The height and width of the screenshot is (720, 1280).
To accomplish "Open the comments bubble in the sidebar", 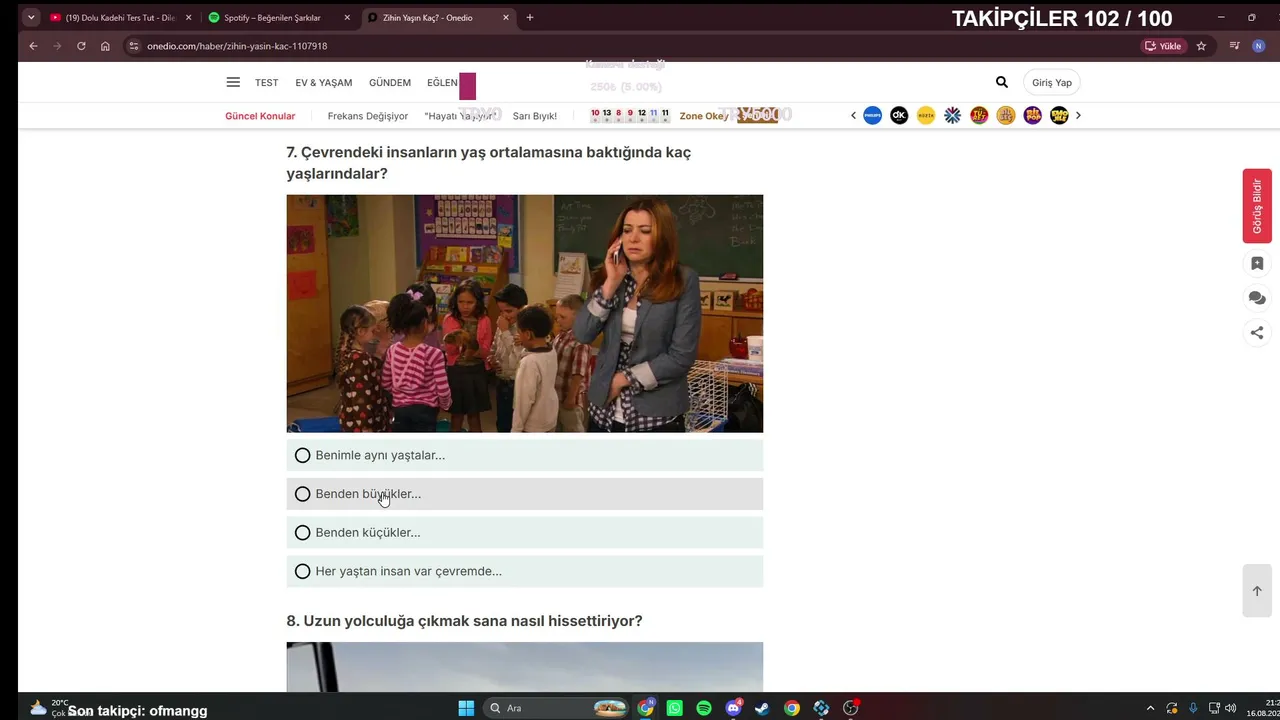I will (x=1257, y=298).
